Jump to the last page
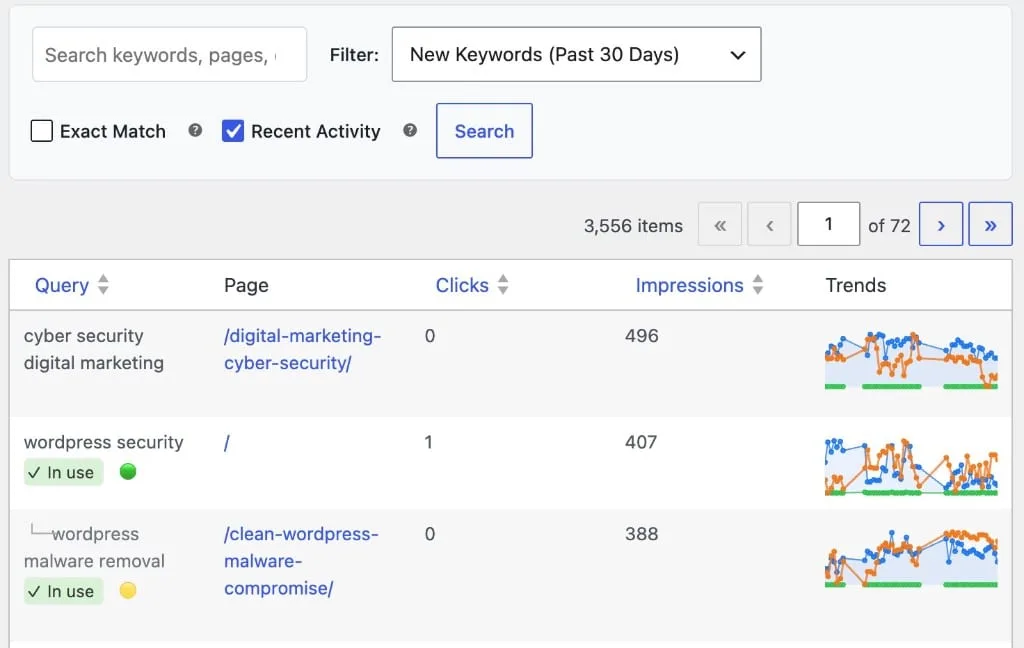This screenshot has height=648, width=1024. tap(990, 224)
